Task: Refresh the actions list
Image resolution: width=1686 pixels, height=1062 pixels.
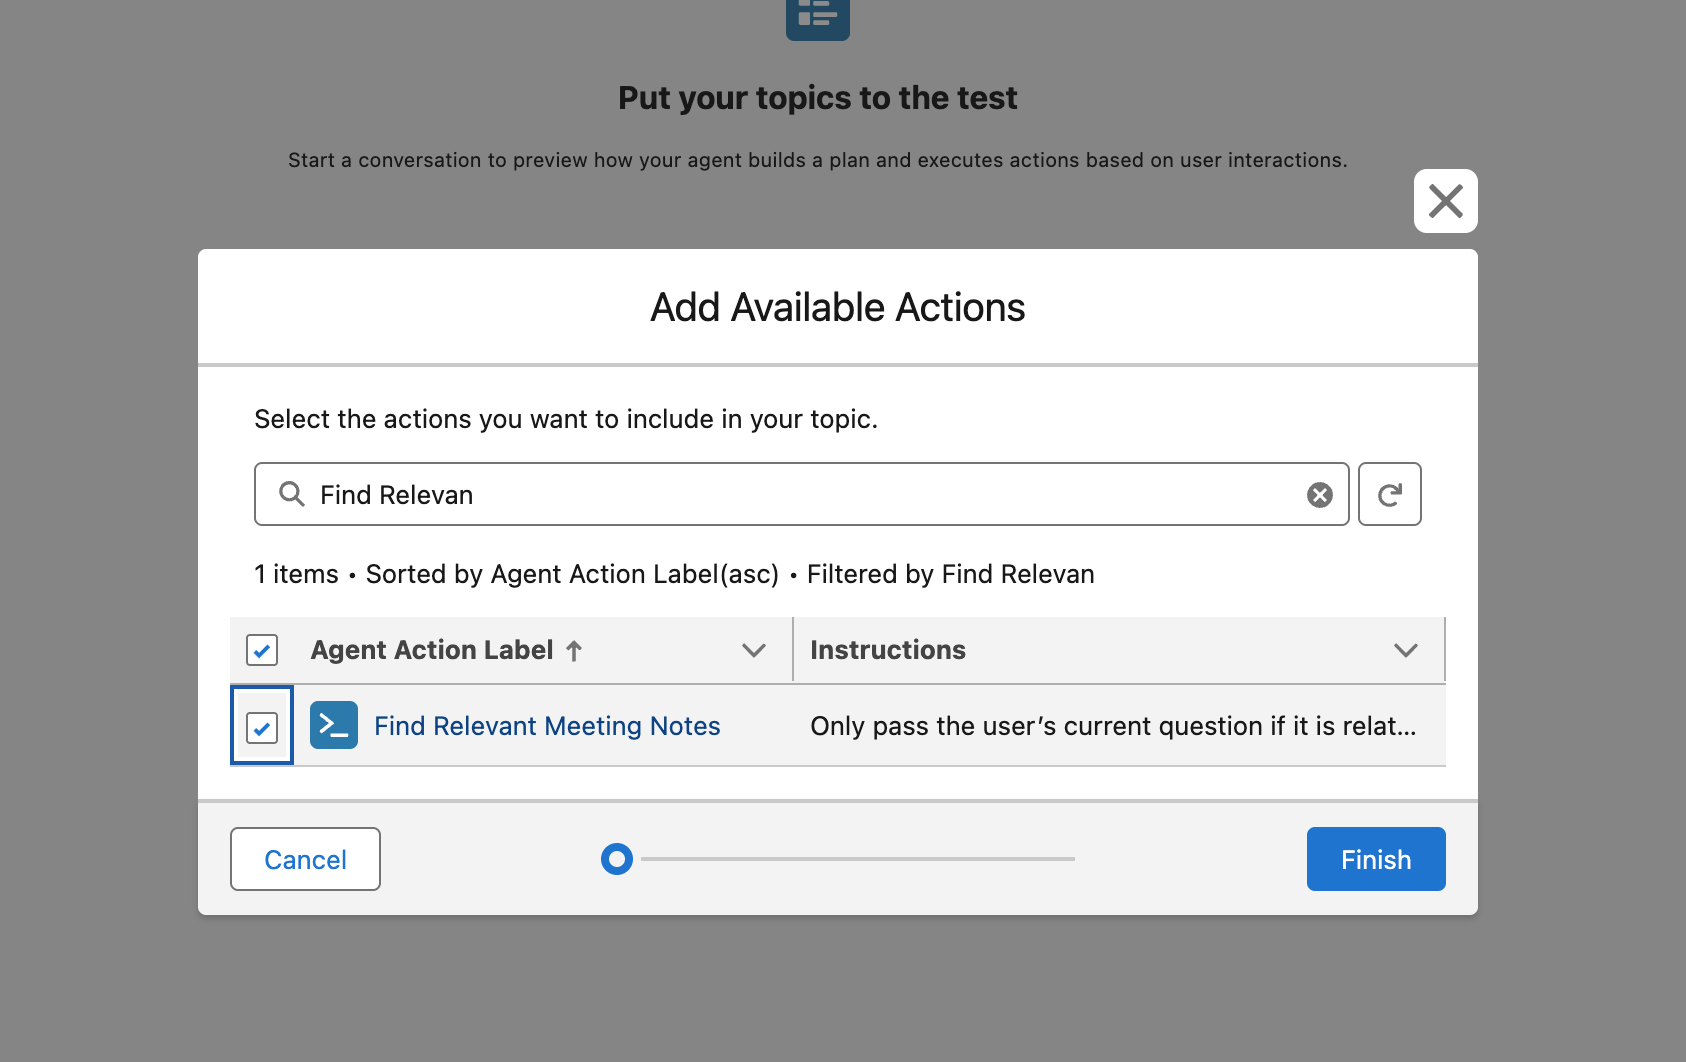Action: pyautogui.click(x=1389, y=494)
